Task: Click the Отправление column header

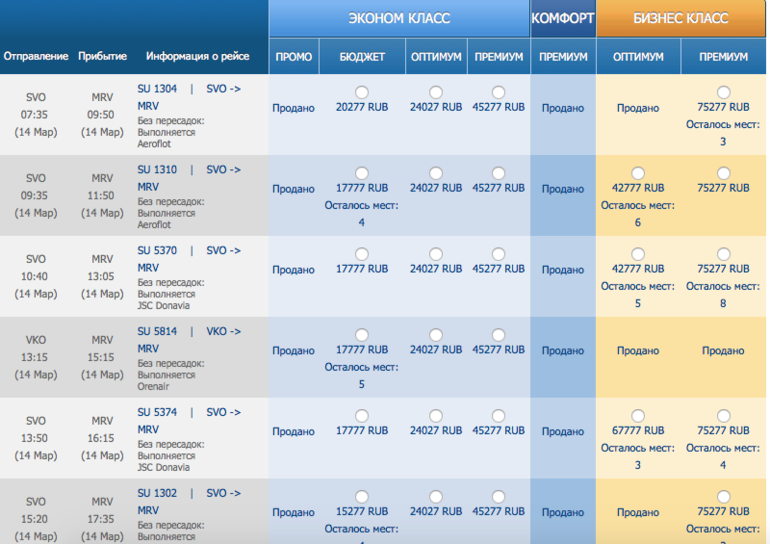Action: coord(36,56)
